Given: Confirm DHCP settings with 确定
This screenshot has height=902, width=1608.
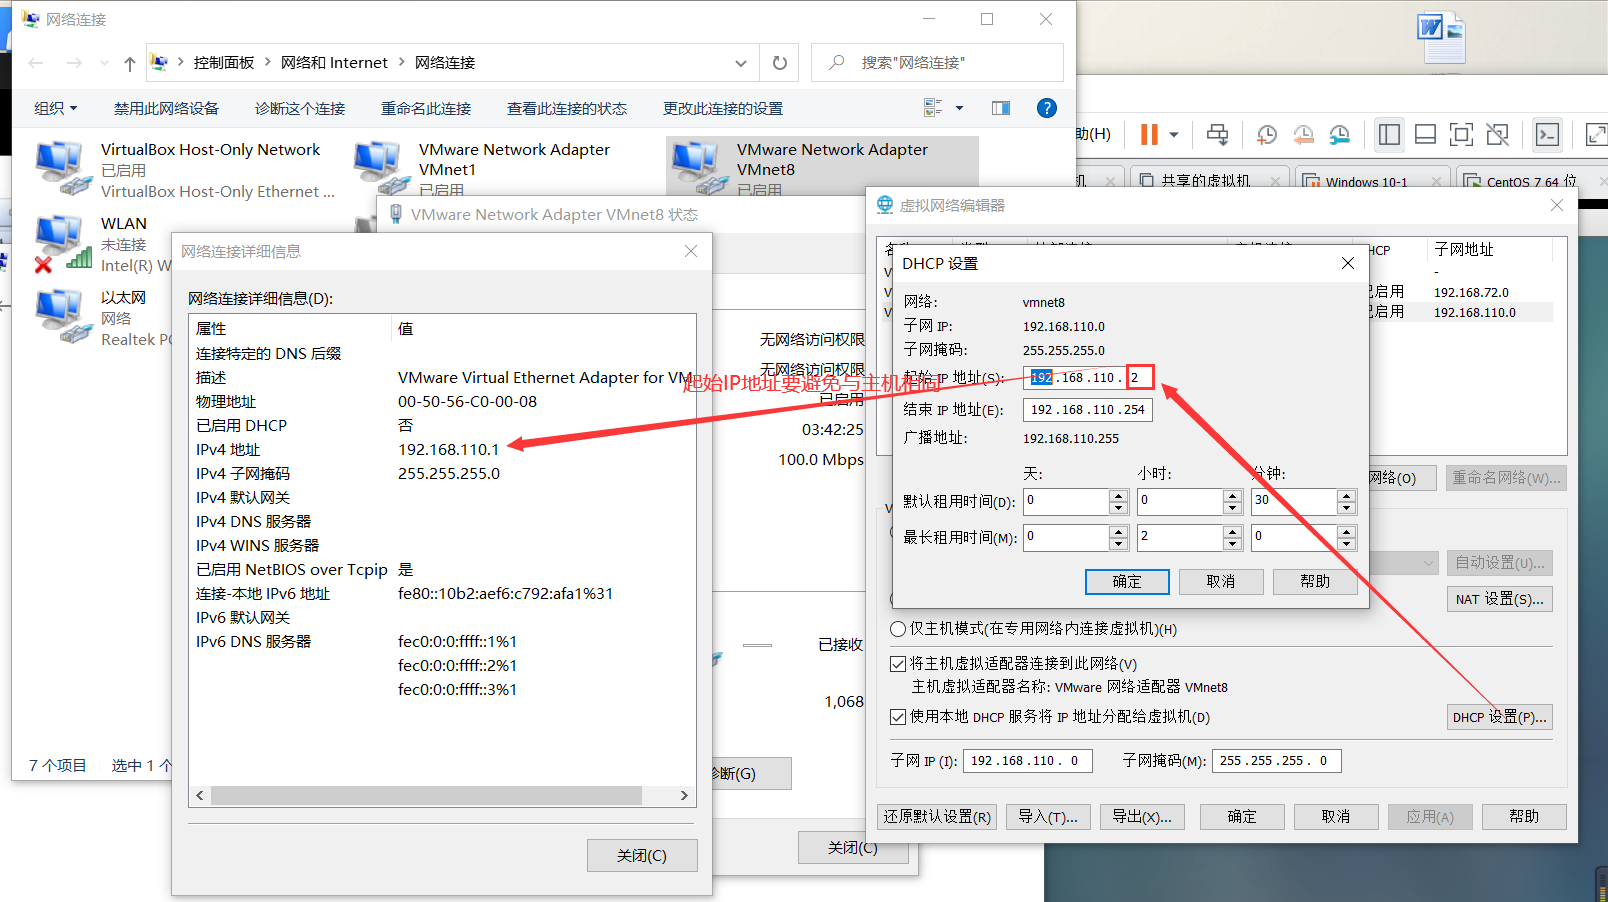Looking at the screenshot, I should (x=1127, y=582).
